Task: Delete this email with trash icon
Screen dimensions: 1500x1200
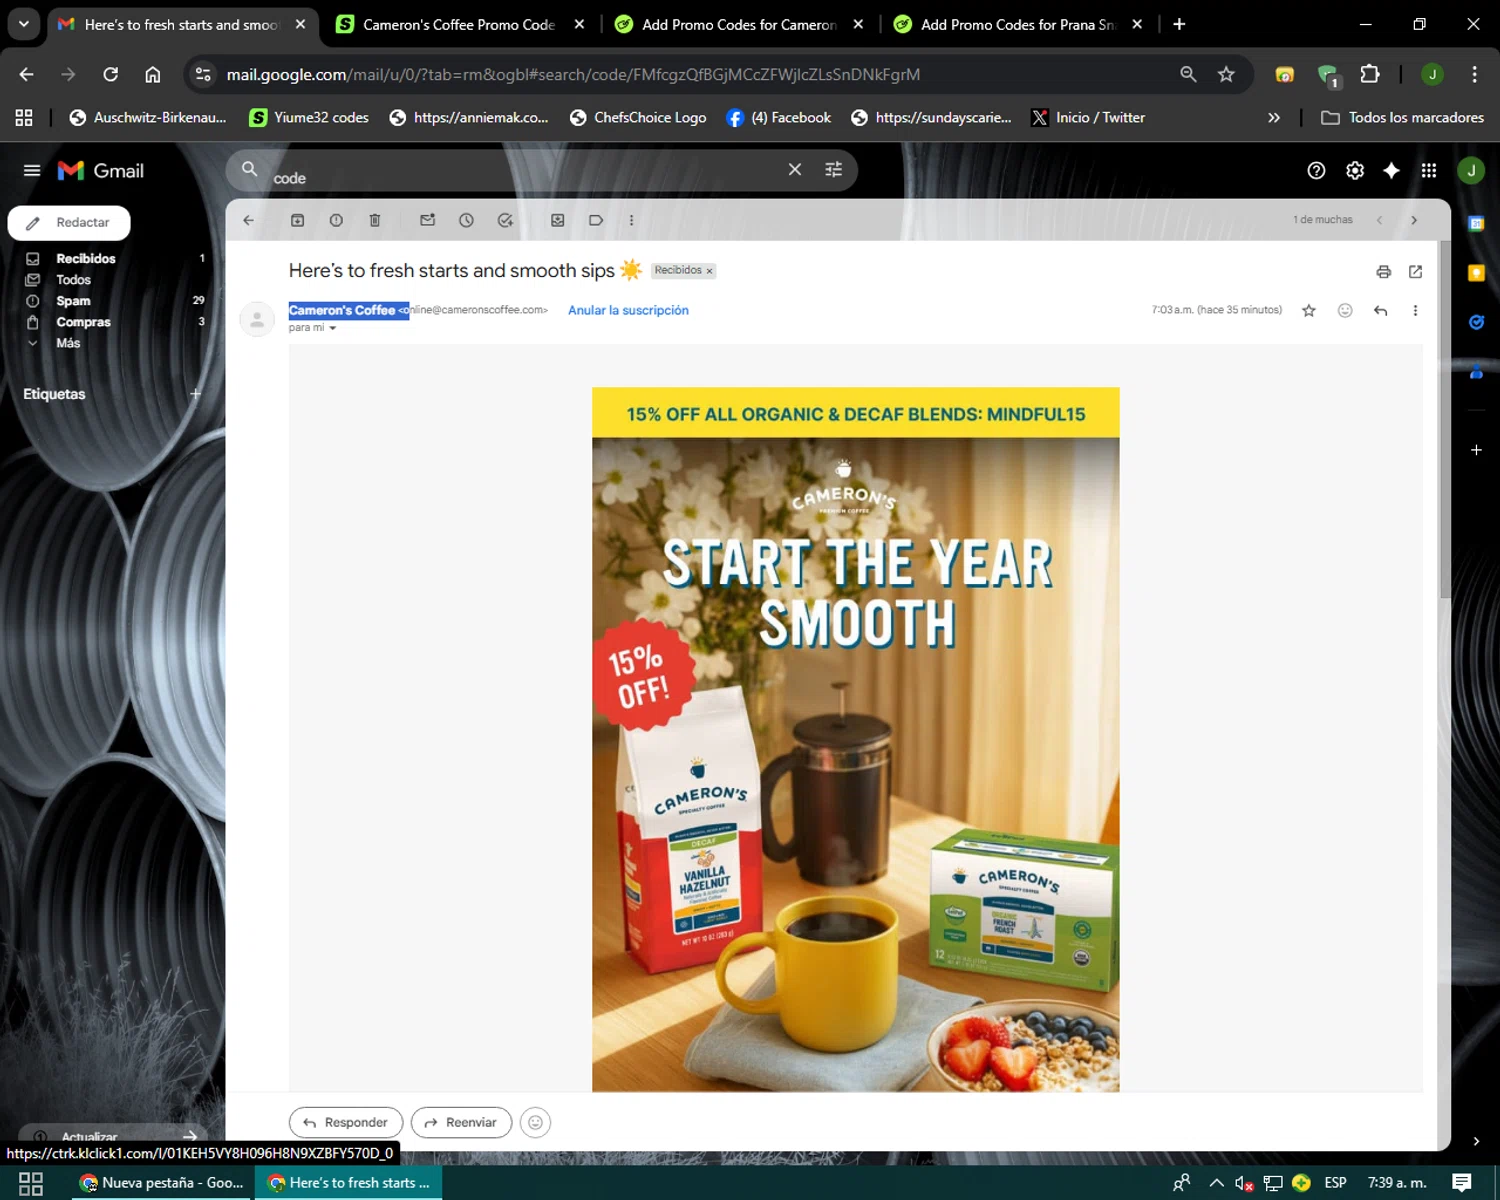Action: point(375,220)
